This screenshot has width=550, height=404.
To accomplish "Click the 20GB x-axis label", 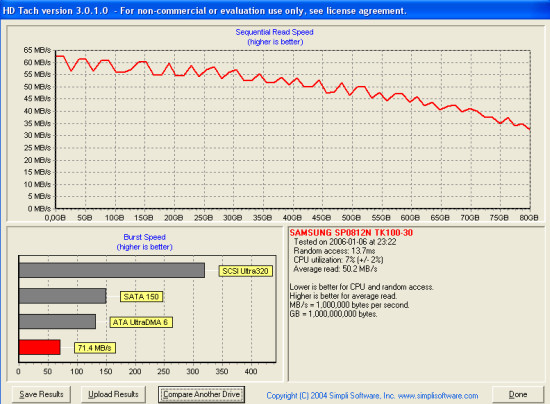I will coord(174,218).
